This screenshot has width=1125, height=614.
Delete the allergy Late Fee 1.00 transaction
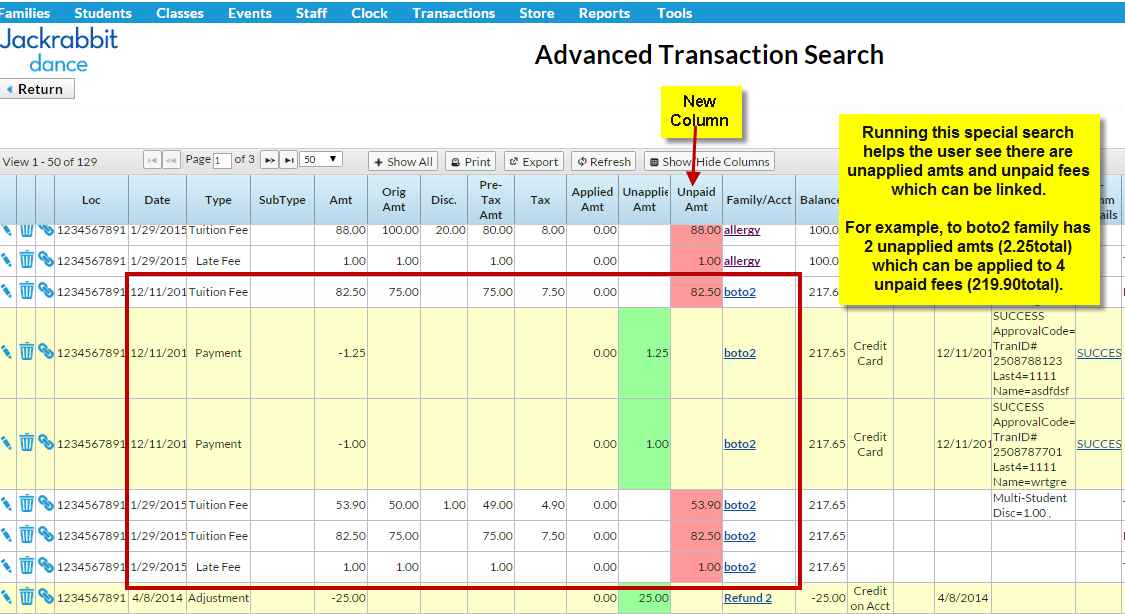[x=27, y=260]
